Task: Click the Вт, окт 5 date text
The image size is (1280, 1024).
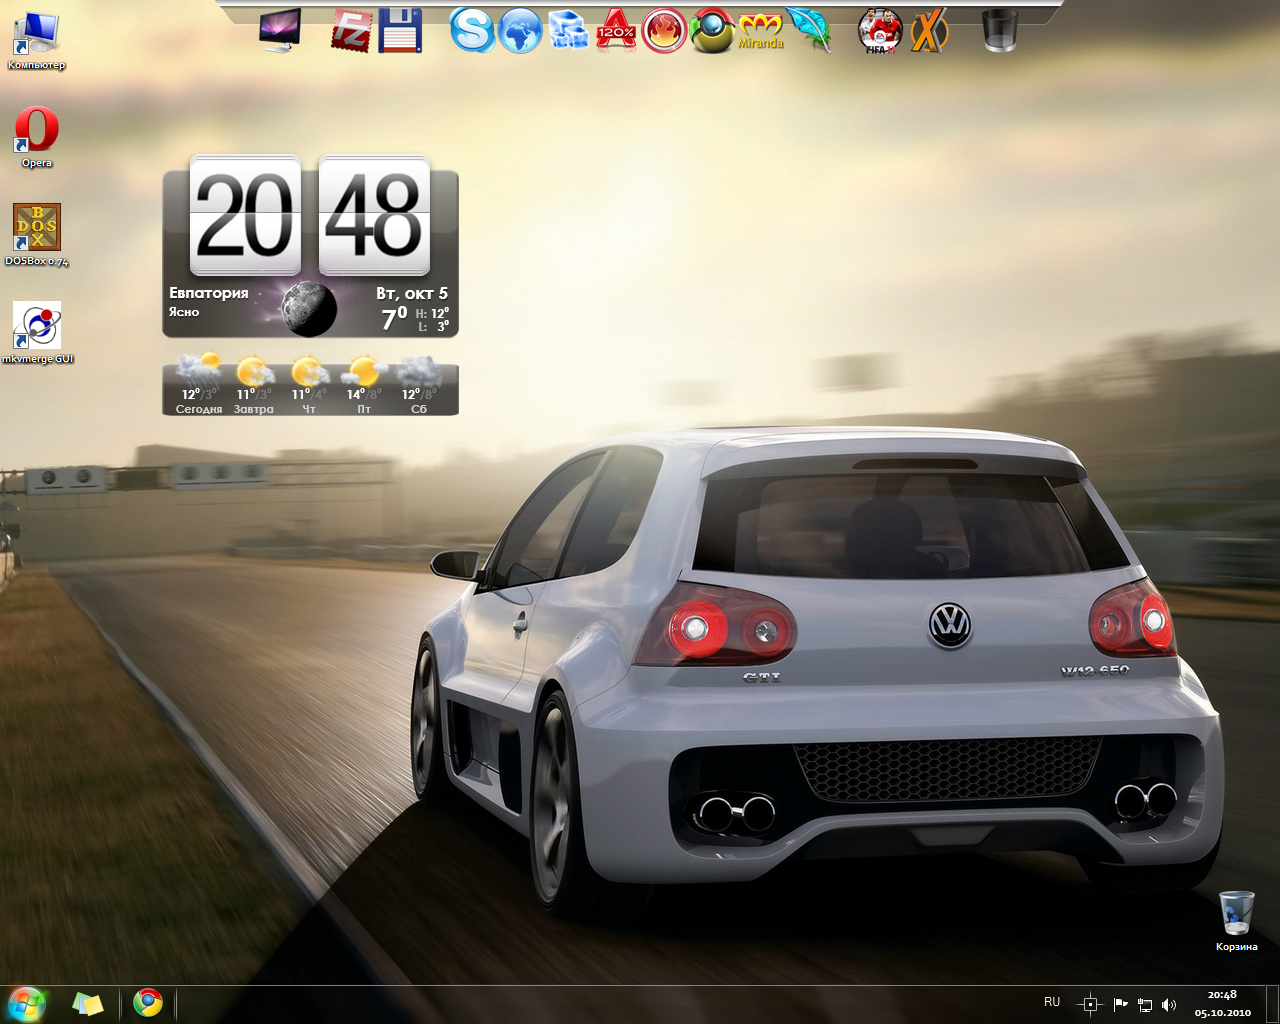Action: (412, 293)
